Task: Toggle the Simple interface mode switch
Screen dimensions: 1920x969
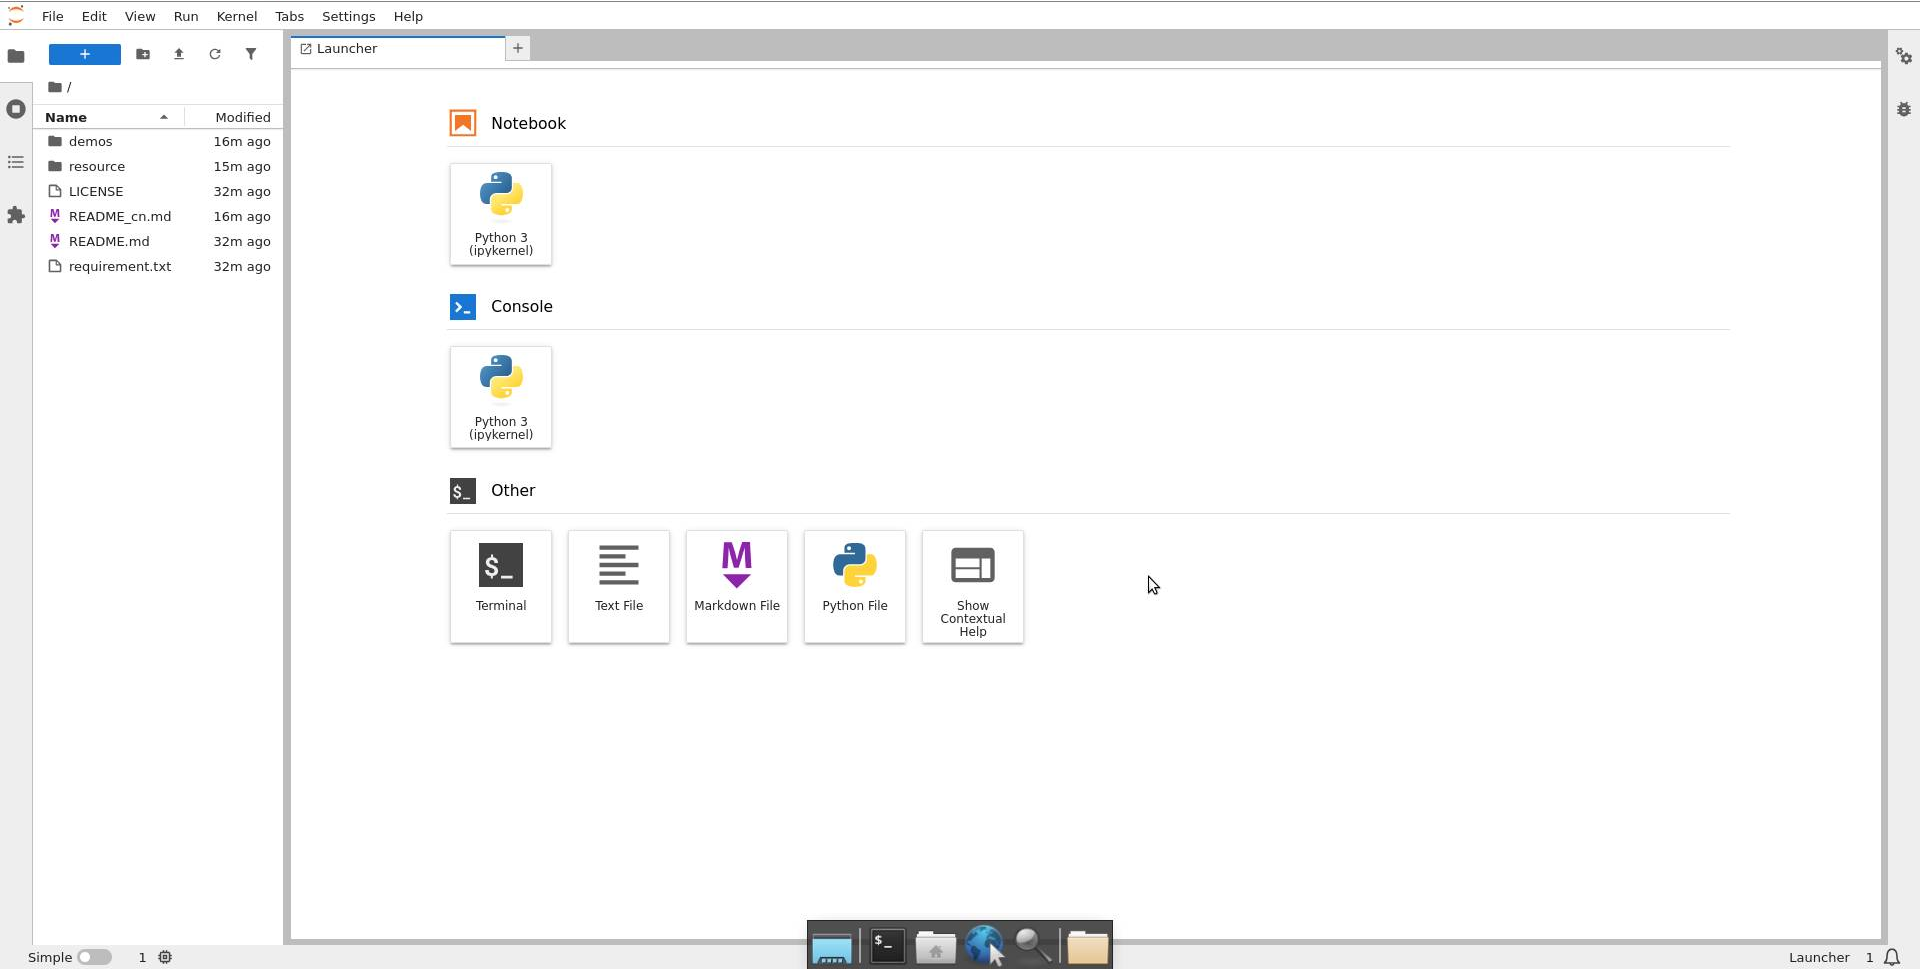Action: pos(94,957)
